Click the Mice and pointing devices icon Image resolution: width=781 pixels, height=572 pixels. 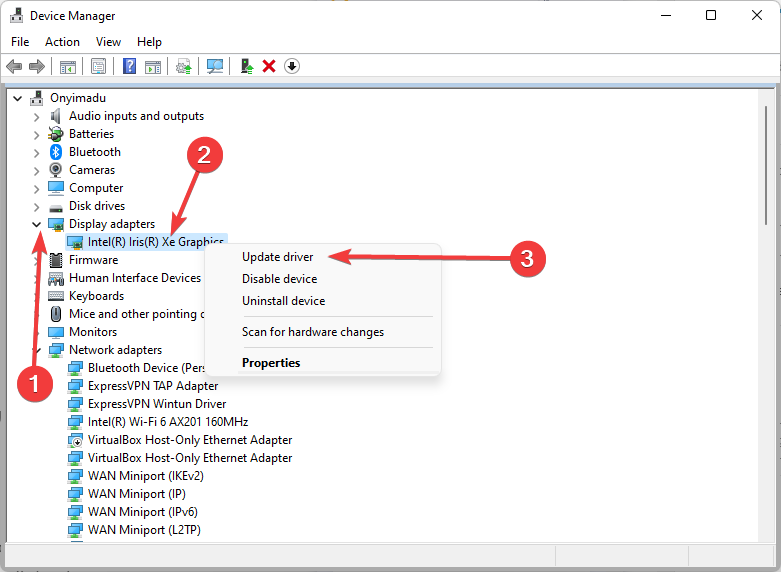[56, 314]
